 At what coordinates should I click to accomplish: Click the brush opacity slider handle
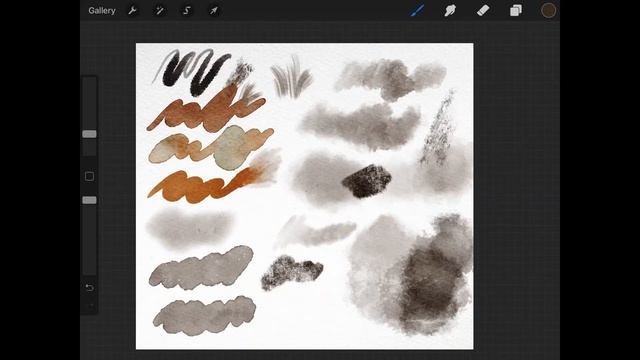(x=89, y=200)
